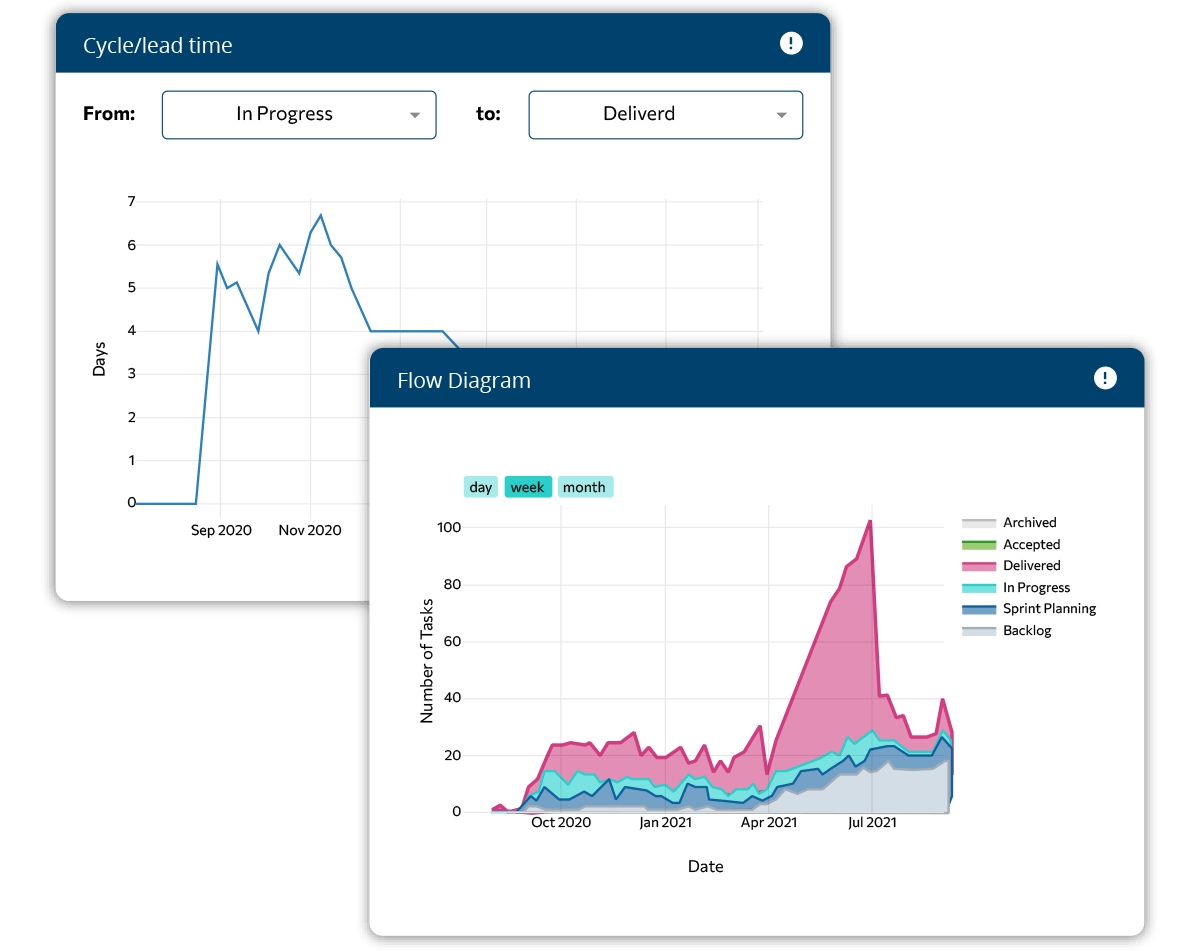Click the Cycle/lead time panel title
The width and height of the screenshot is (1200, 951).
tap(158, 45)
